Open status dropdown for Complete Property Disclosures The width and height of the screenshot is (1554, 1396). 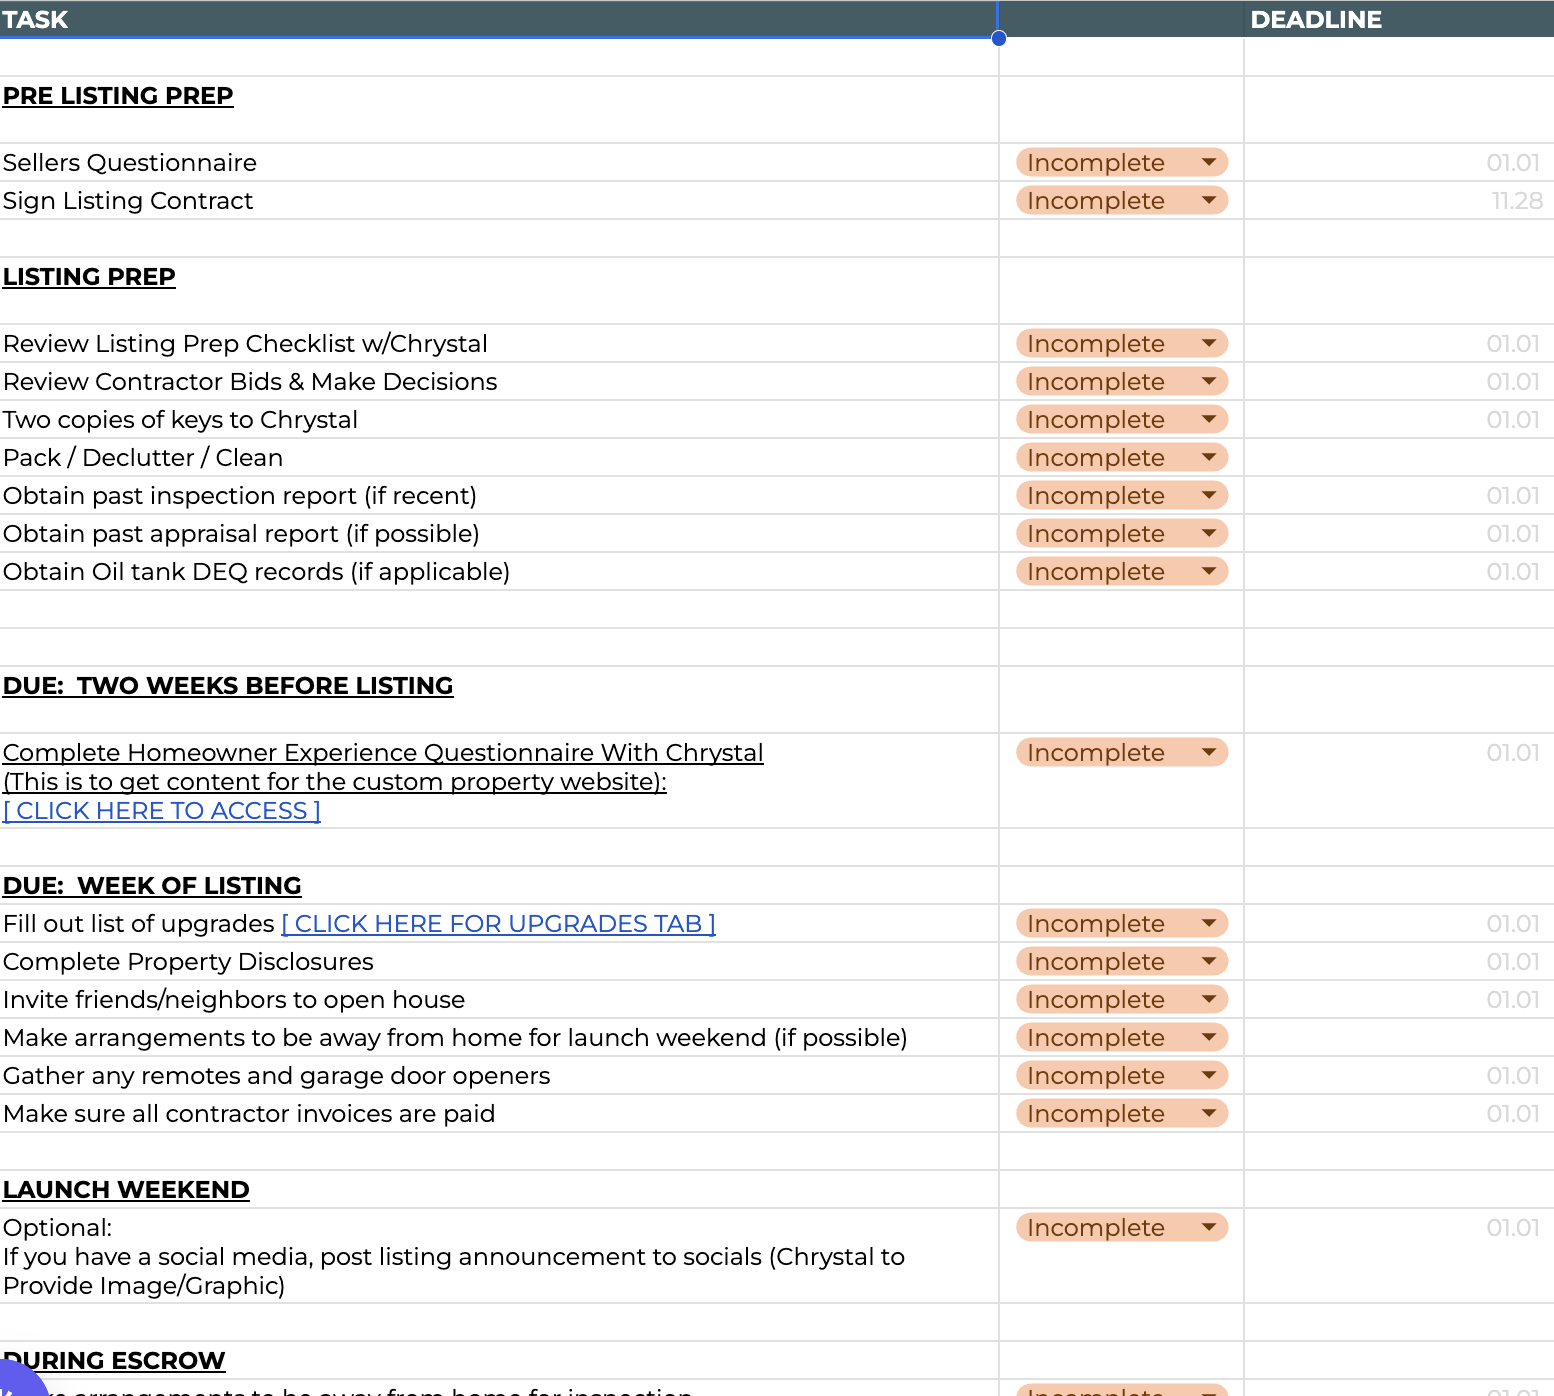pos(1121,961)
